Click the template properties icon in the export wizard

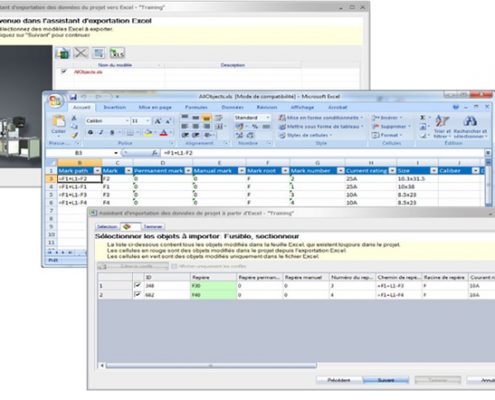[x=99, y=53]
